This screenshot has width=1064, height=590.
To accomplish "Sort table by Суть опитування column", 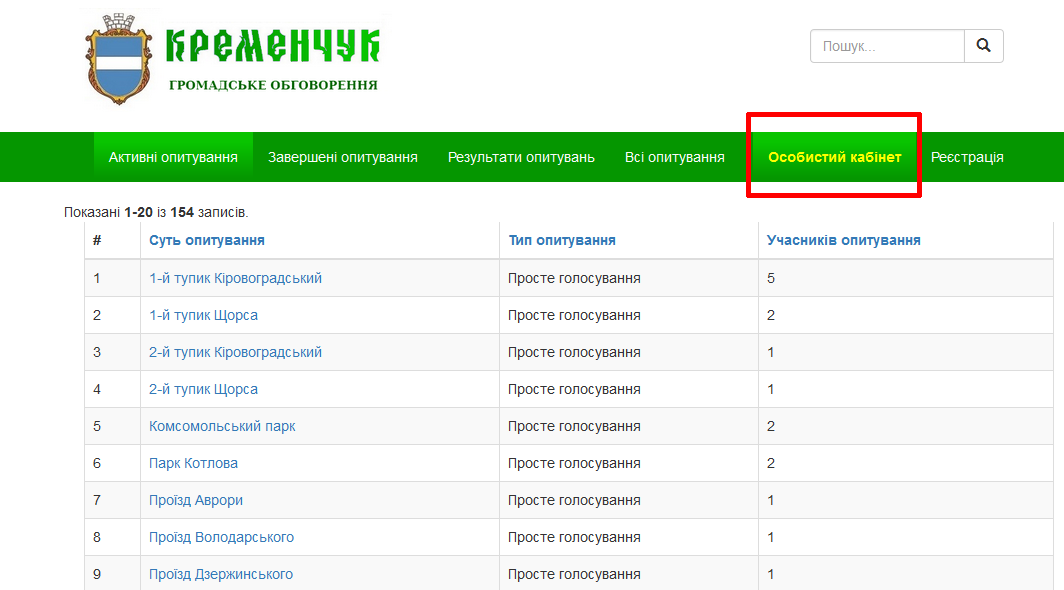I will 207,240.
